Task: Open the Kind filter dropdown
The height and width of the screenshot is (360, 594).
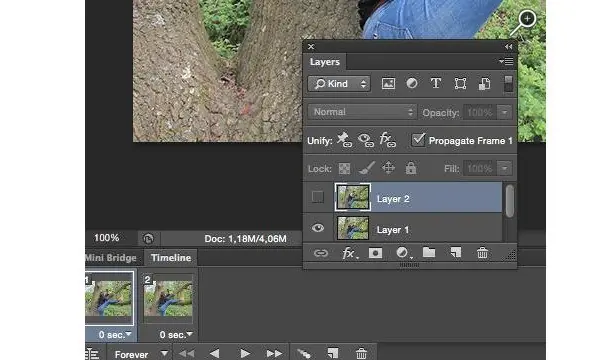Action: pos(339,84)
